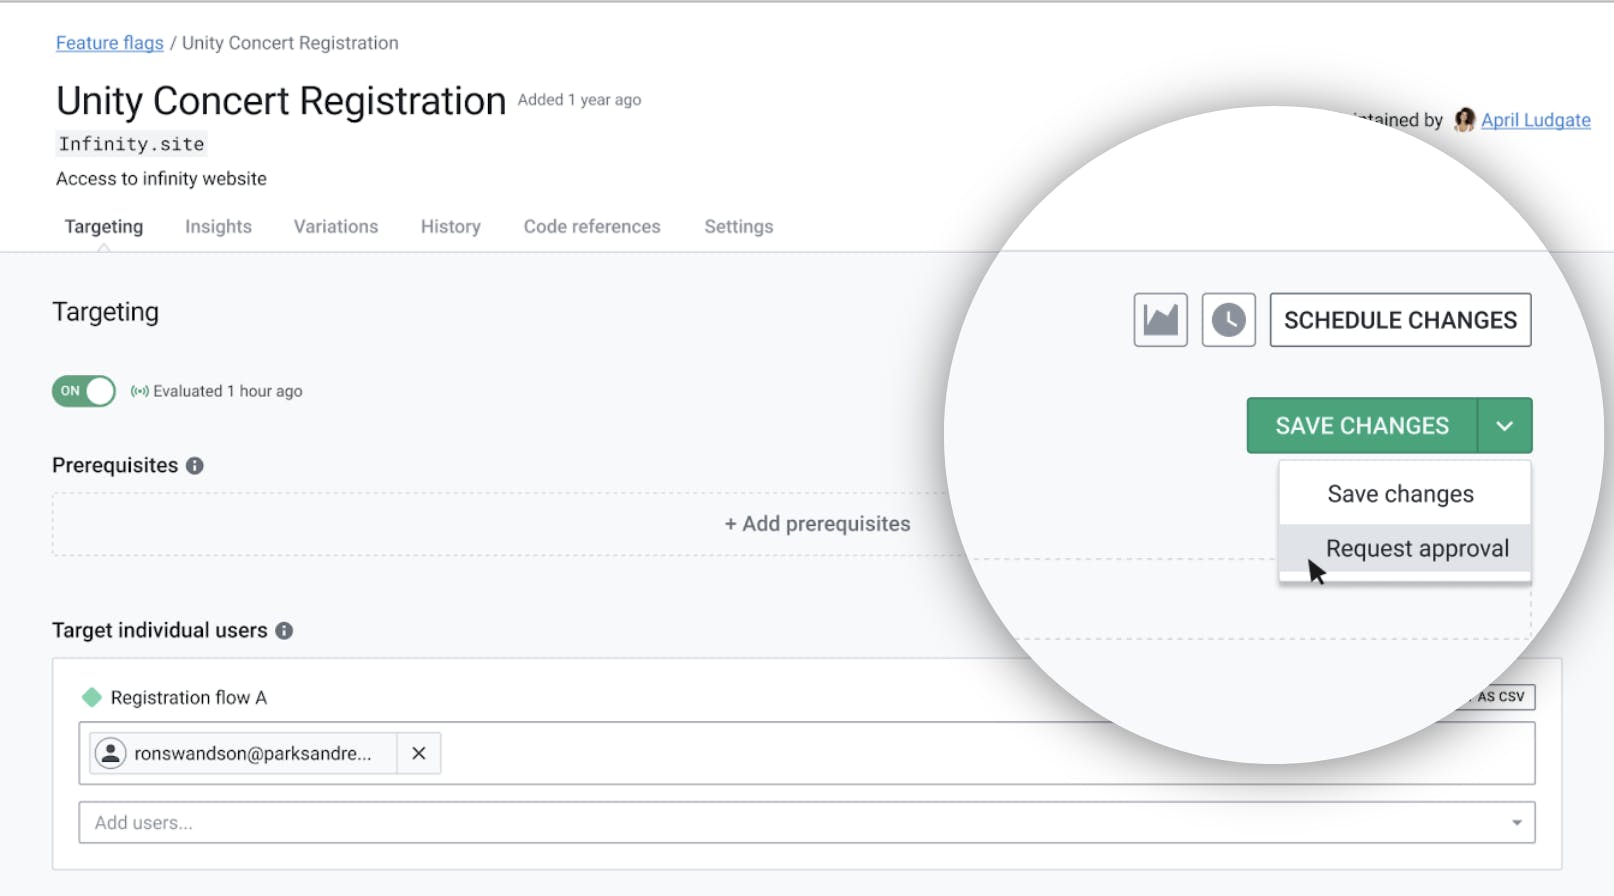
Task: Click the Added 1 year ago text
Action: [x=579, y=100]
